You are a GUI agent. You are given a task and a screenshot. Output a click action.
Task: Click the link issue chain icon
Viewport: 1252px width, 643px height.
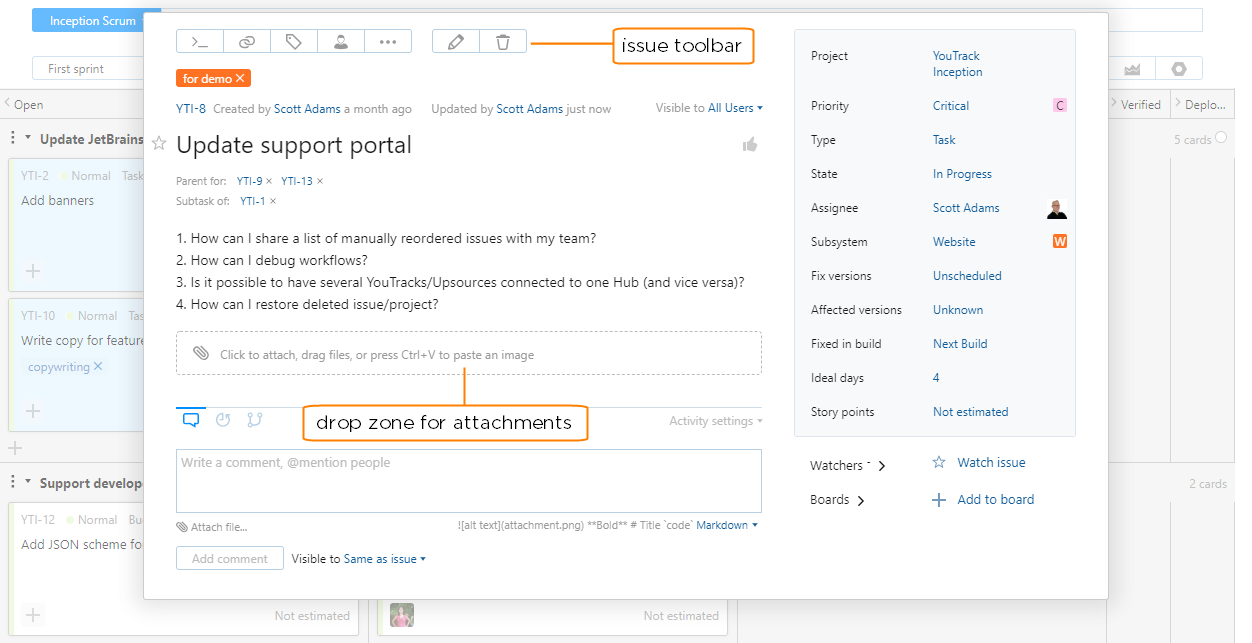point(247,41)
